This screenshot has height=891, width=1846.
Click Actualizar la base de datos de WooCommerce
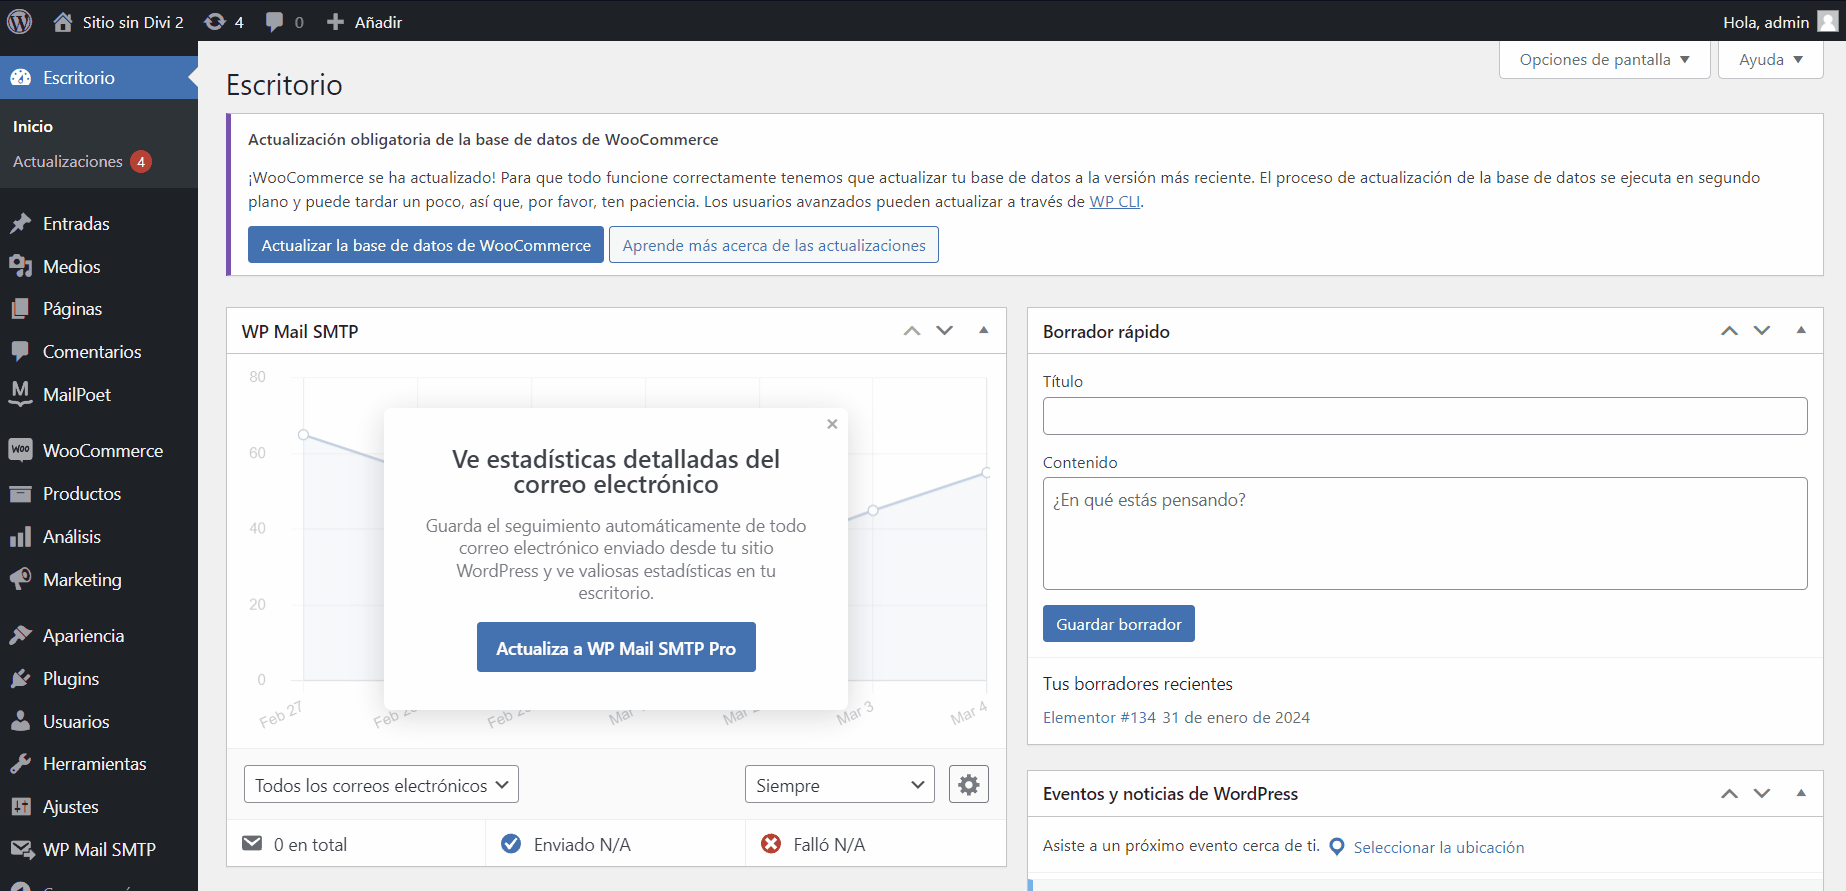426,245
